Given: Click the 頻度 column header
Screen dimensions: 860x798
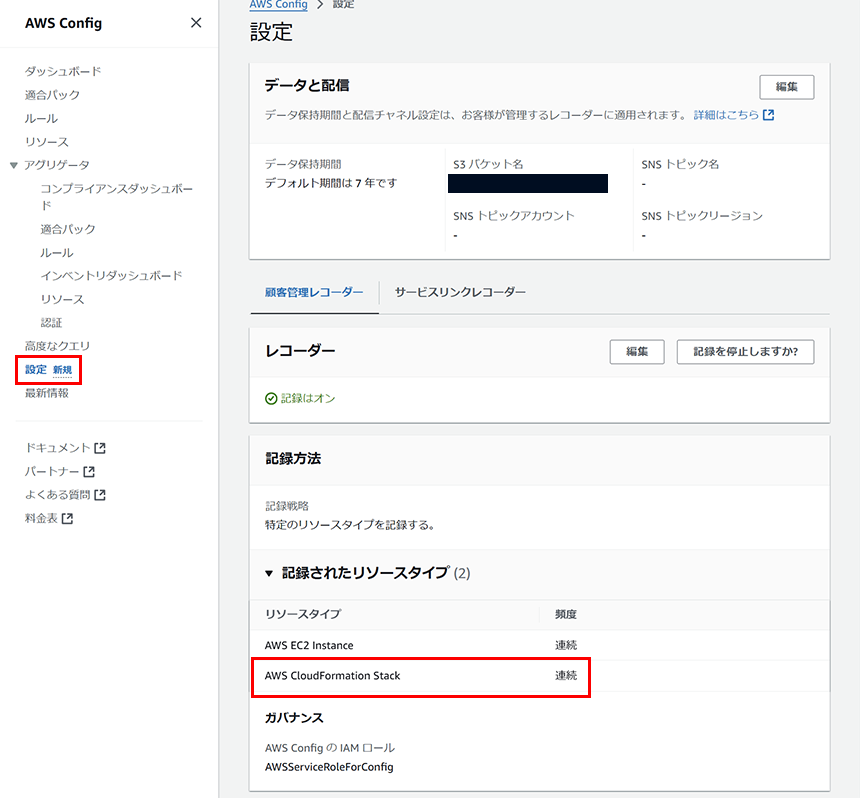Looking at the screenshot, I should click(x=565, y=614).
